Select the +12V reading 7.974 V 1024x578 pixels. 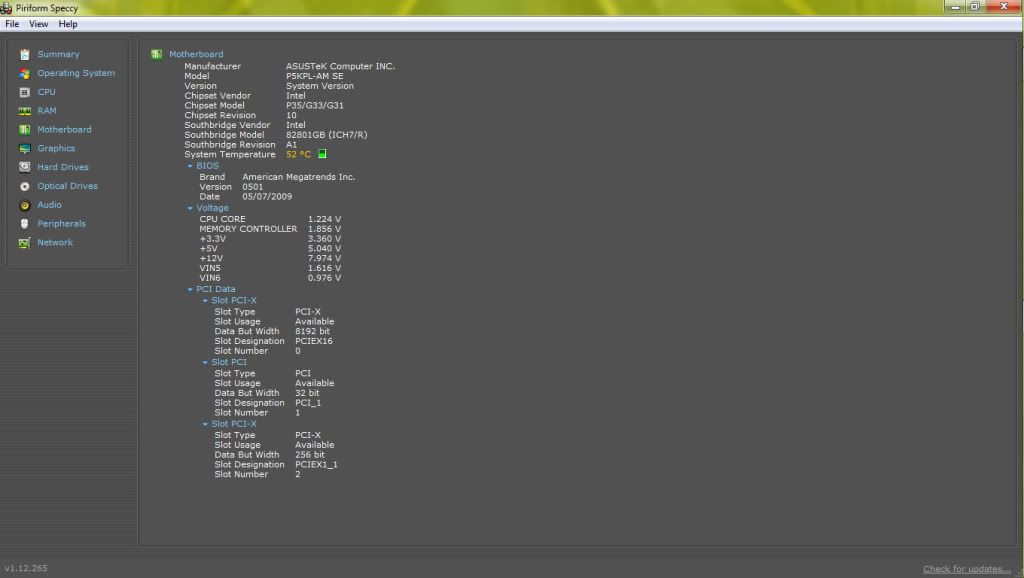(x=325, y=259)
